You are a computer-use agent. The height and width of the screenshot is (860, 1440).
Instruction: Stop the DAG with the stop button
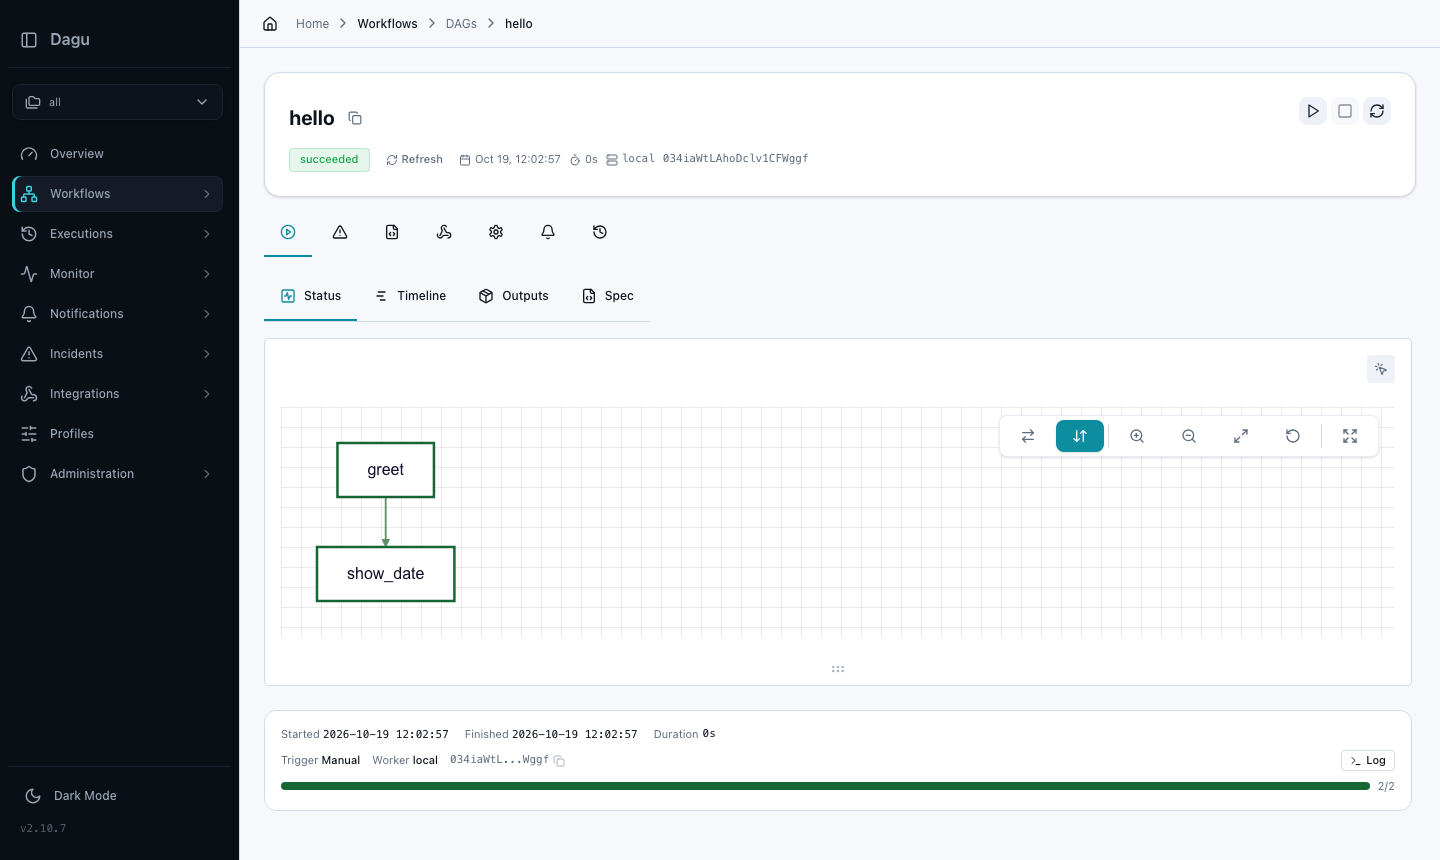1345,111
